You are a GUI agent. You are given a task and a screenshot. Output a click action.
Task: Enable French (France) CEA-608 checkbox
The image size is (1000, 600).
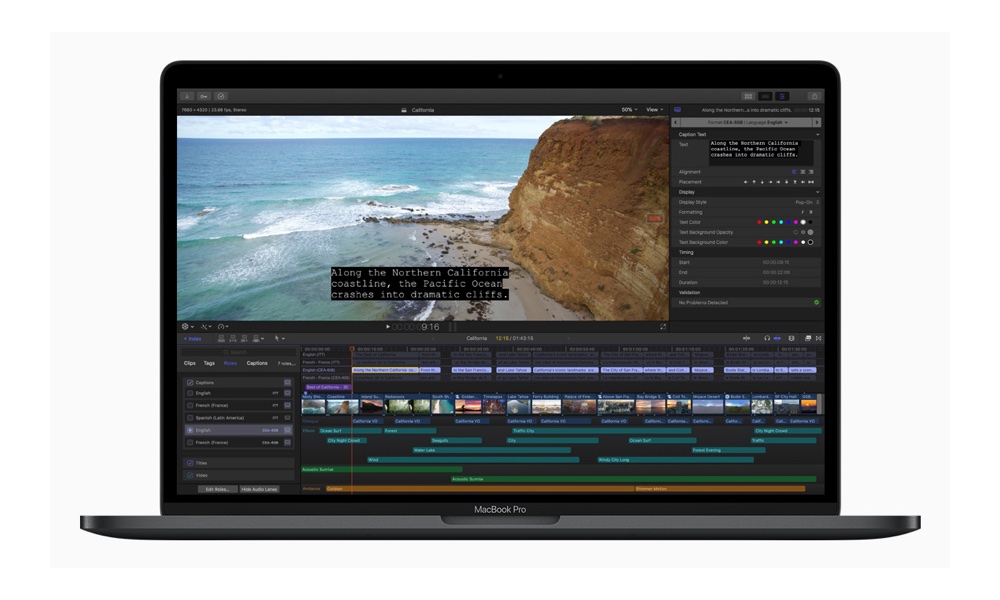190,443
